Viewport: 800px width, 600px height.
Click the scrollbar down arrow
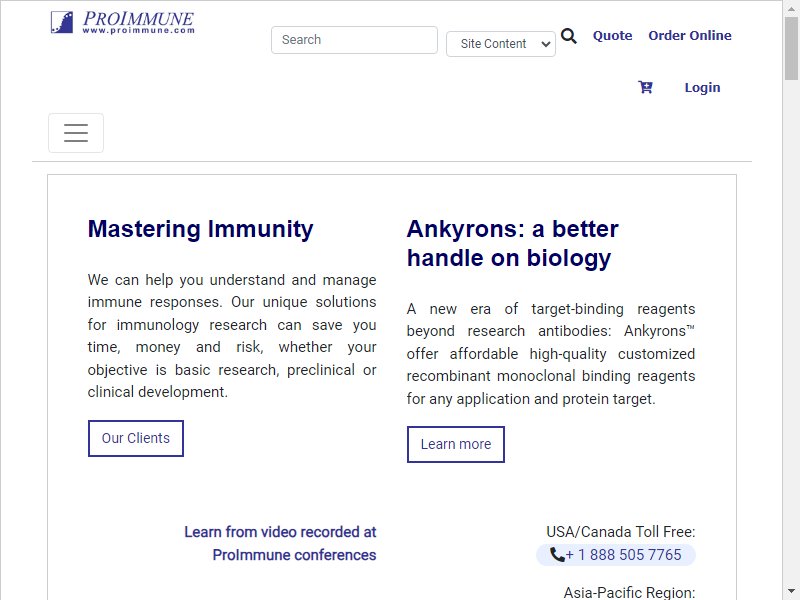[791, 592]
